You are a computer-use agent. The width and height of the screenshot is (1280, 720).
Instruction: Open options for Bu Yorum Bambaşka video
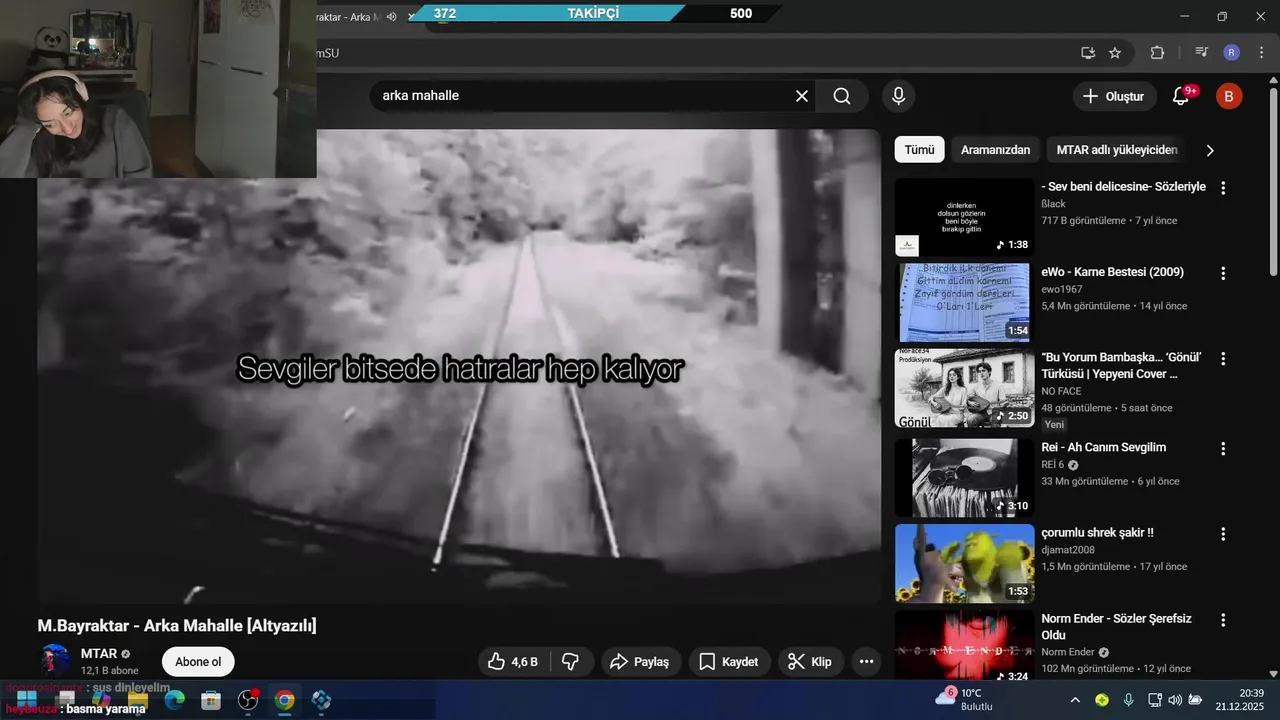coord(1222,359)
